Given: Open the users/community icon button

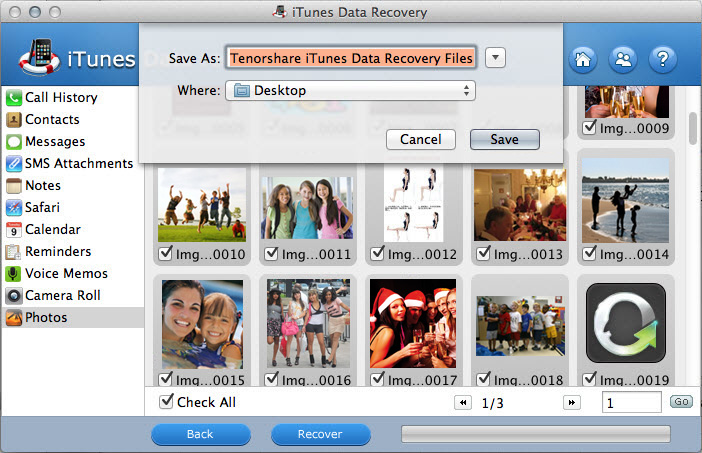Looking at the screenshot, I should coord(623,59).
